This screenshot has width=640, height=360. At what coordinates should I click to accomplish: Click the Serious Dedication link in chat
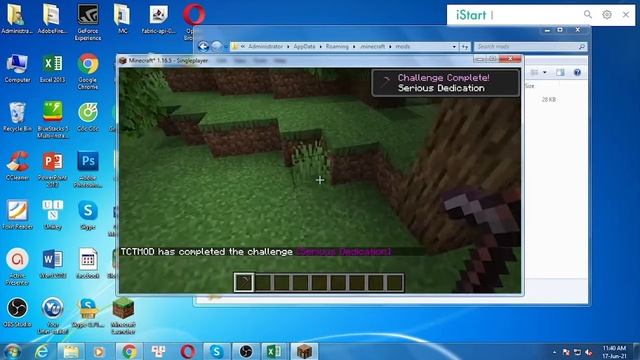(343, 252)
